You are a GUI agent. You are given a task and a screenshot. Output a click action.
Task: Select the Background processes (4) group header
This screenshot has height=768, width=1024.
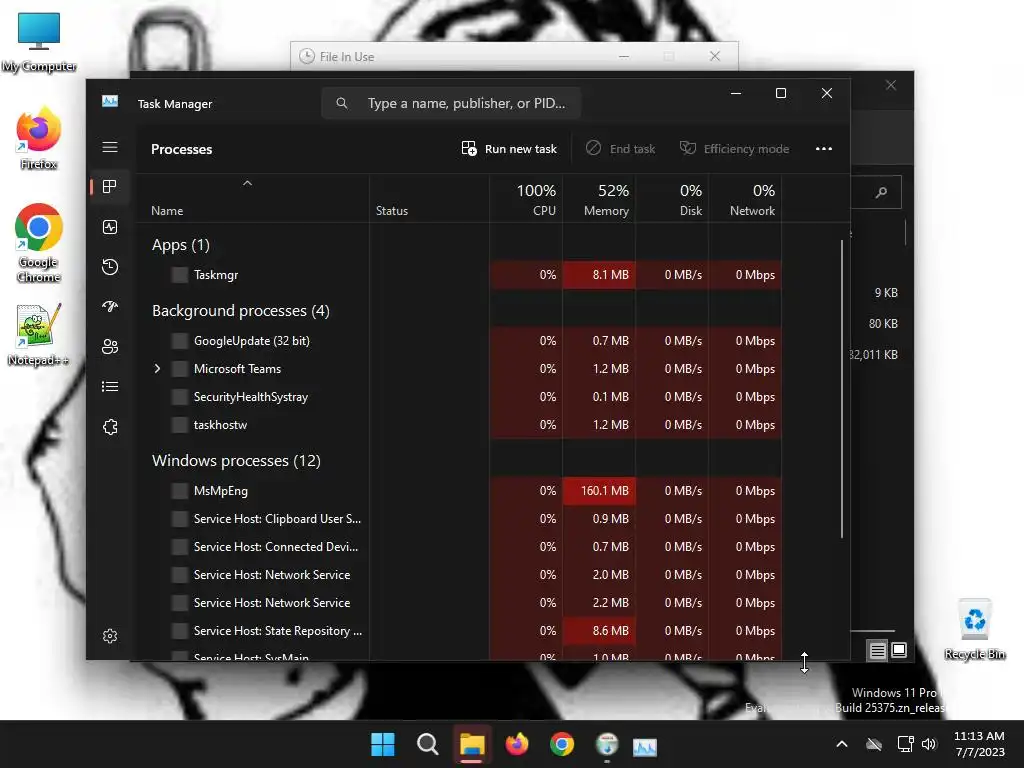pyautogui.click(x=241, y=311)
